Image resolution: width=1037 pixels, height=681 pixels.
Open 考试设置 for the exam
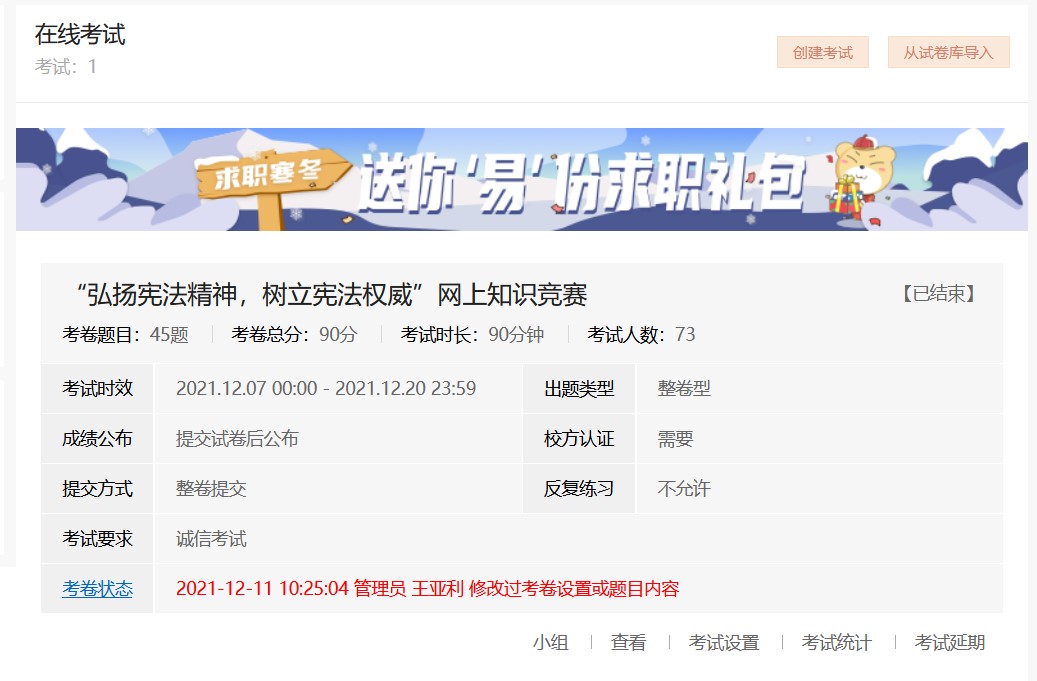pyautogui.click(x=723, y=643)
